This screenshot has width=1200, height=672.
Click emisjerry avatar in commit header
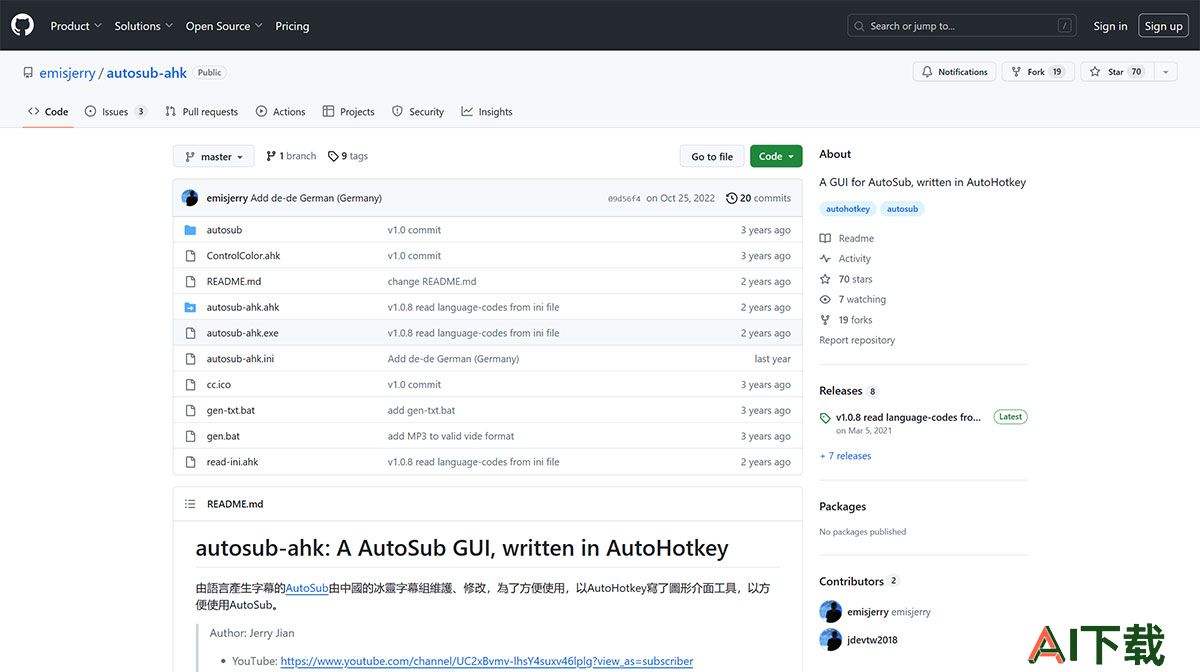[190, 198]
